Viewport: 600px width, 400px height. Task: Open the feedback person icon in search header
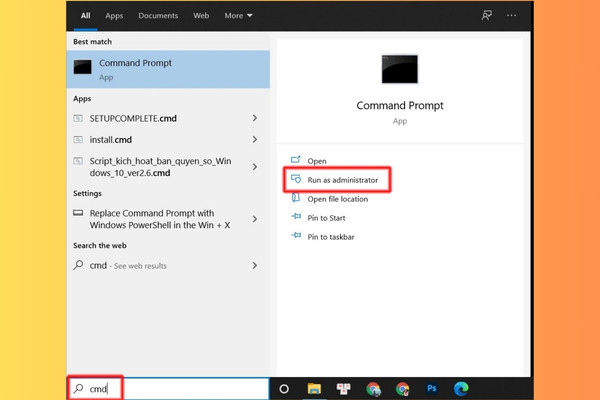click(486, 15)
